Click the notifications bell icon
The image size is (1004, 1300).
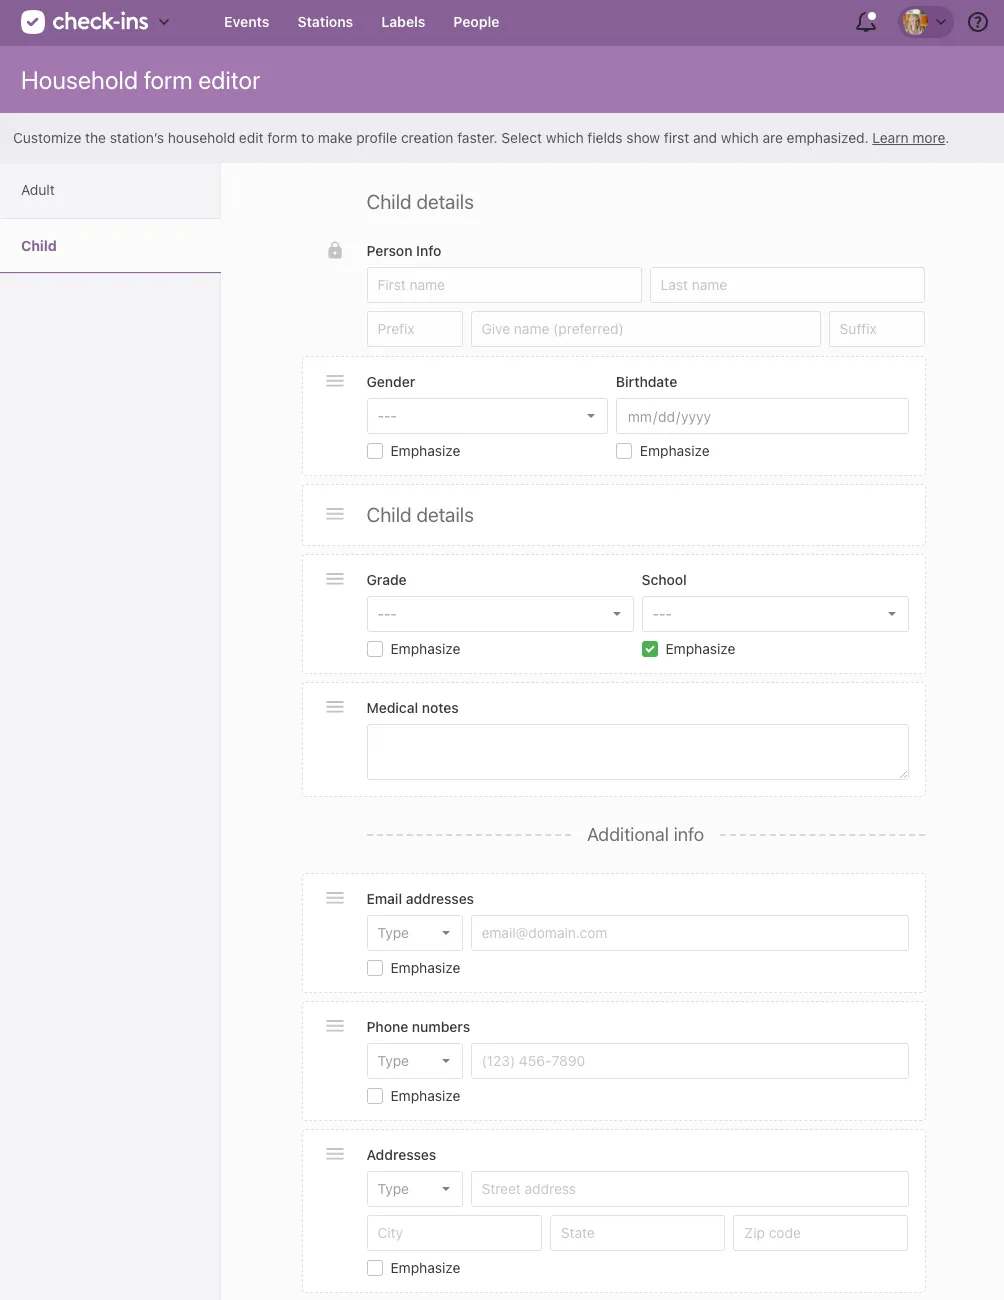pos(866,22)
